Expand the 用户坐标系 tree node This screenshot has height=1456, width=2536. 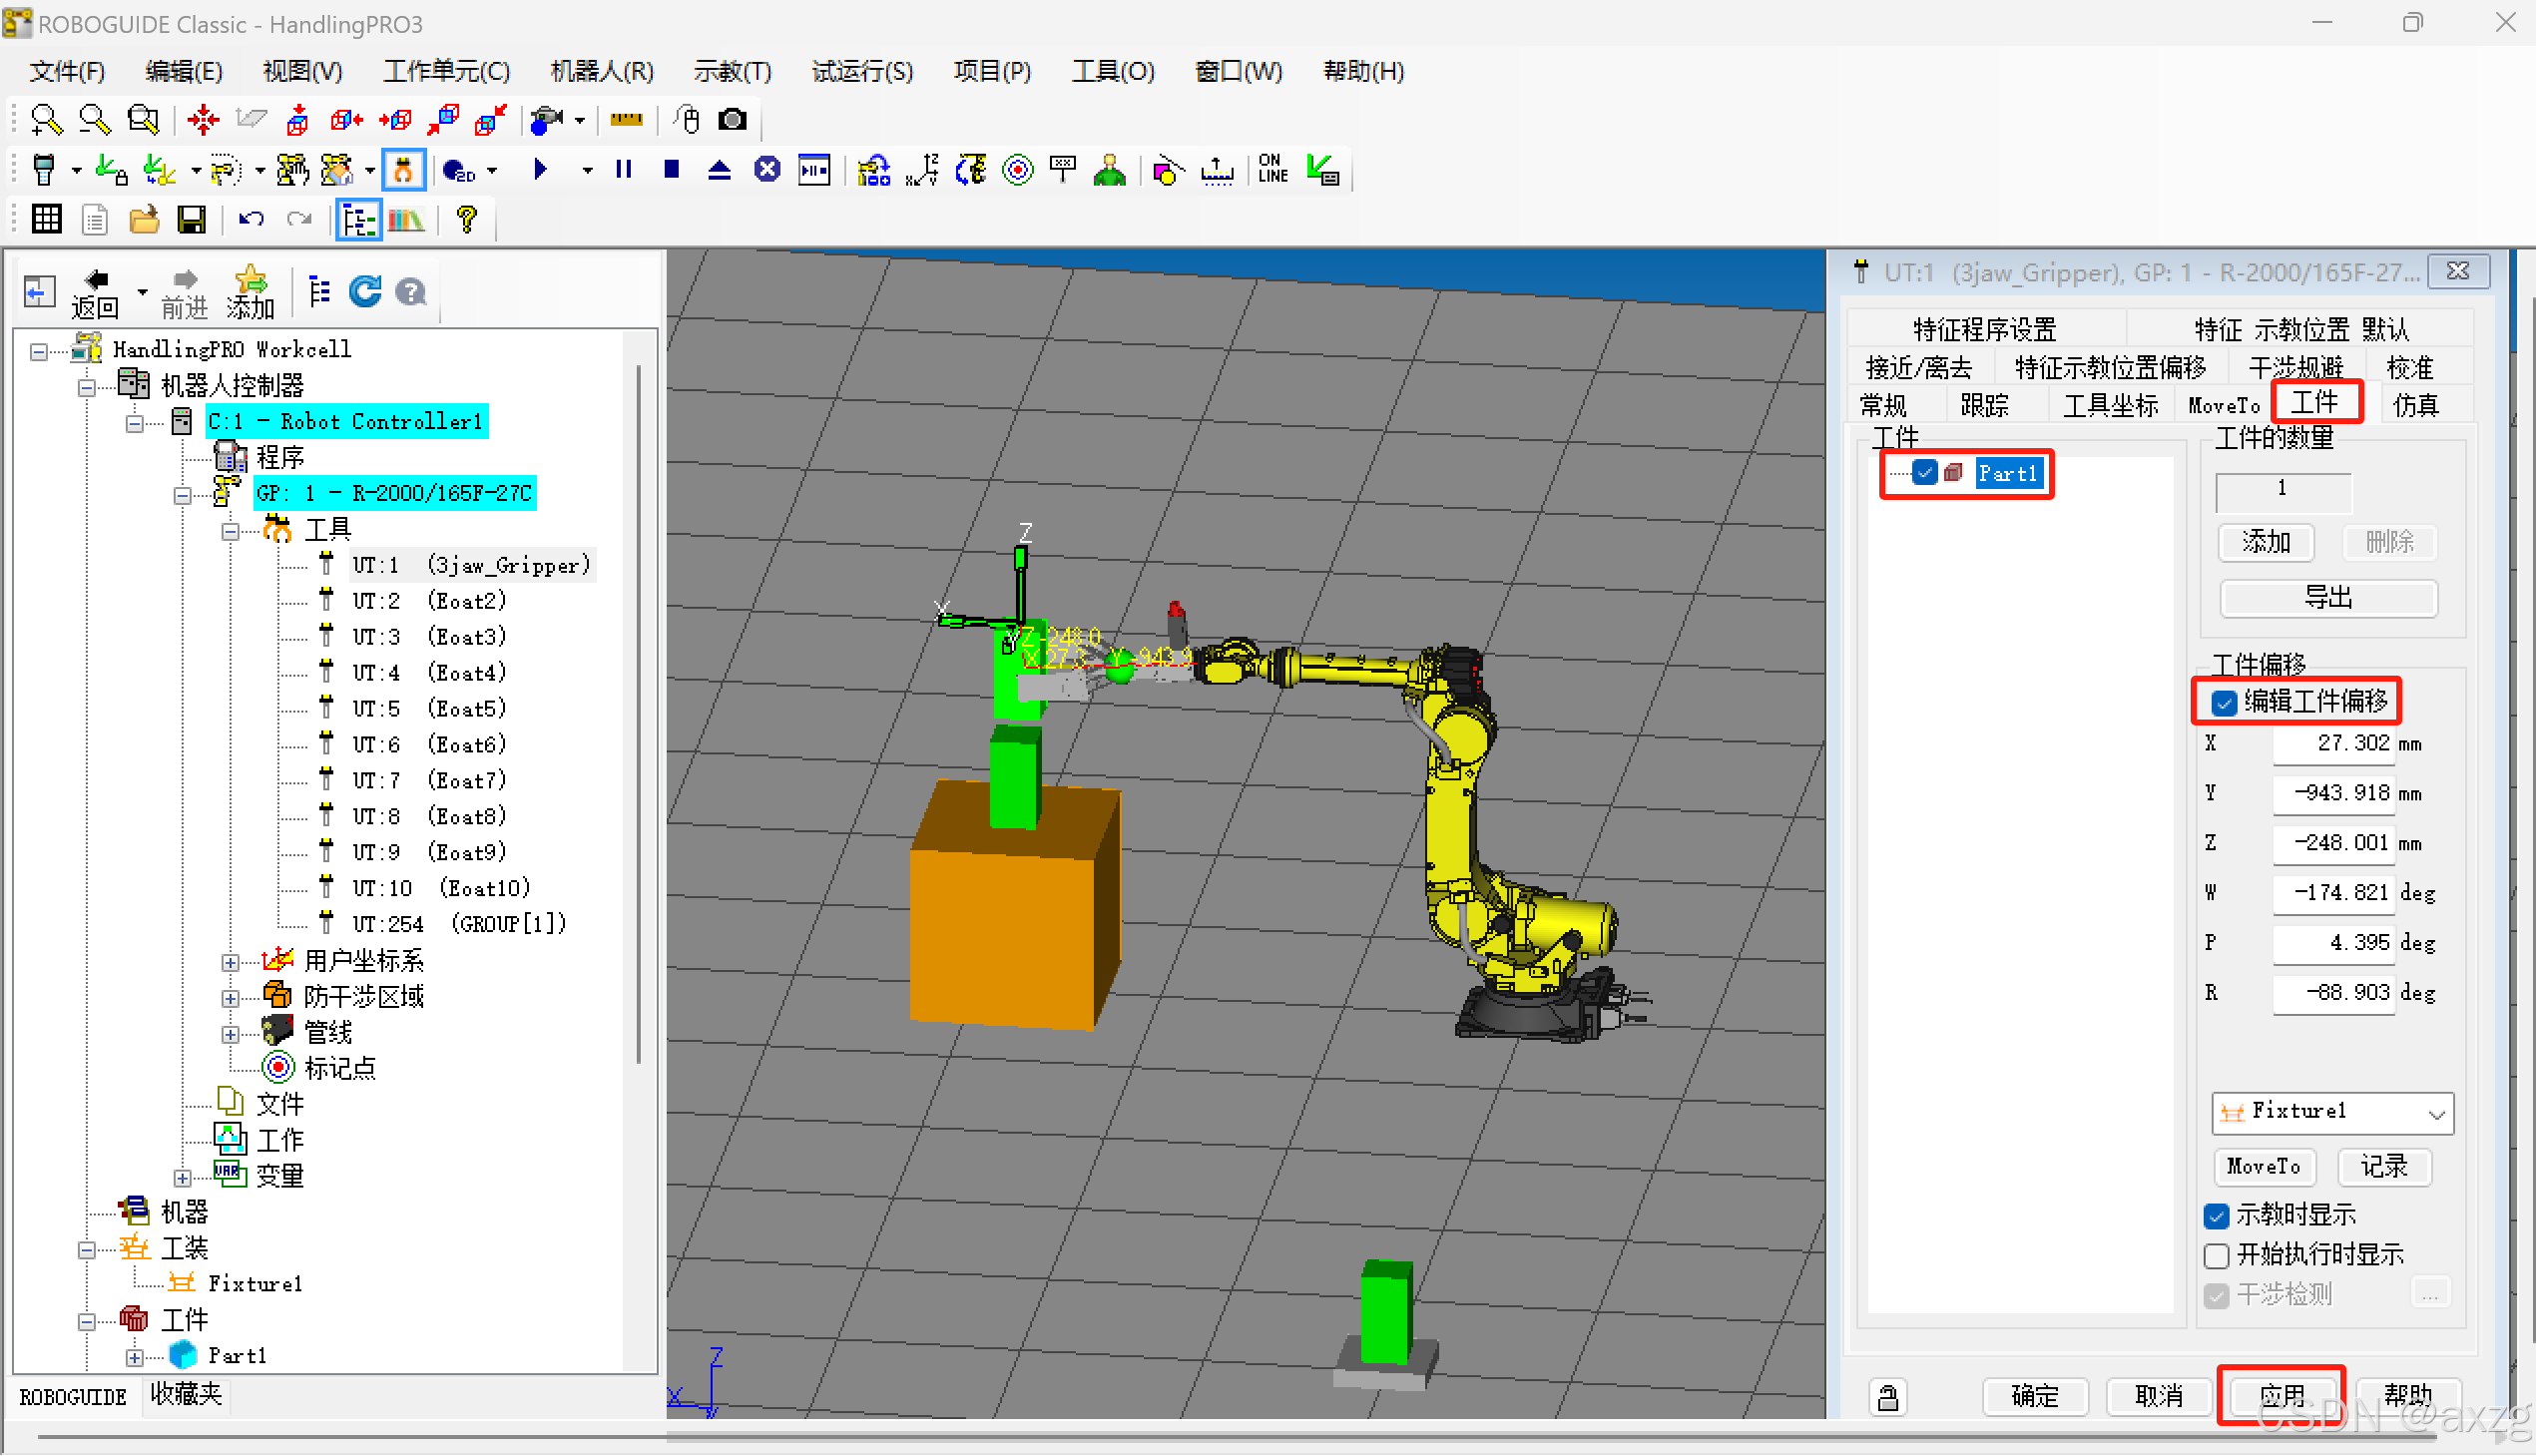pyautogui.click(x=230, y=962)
